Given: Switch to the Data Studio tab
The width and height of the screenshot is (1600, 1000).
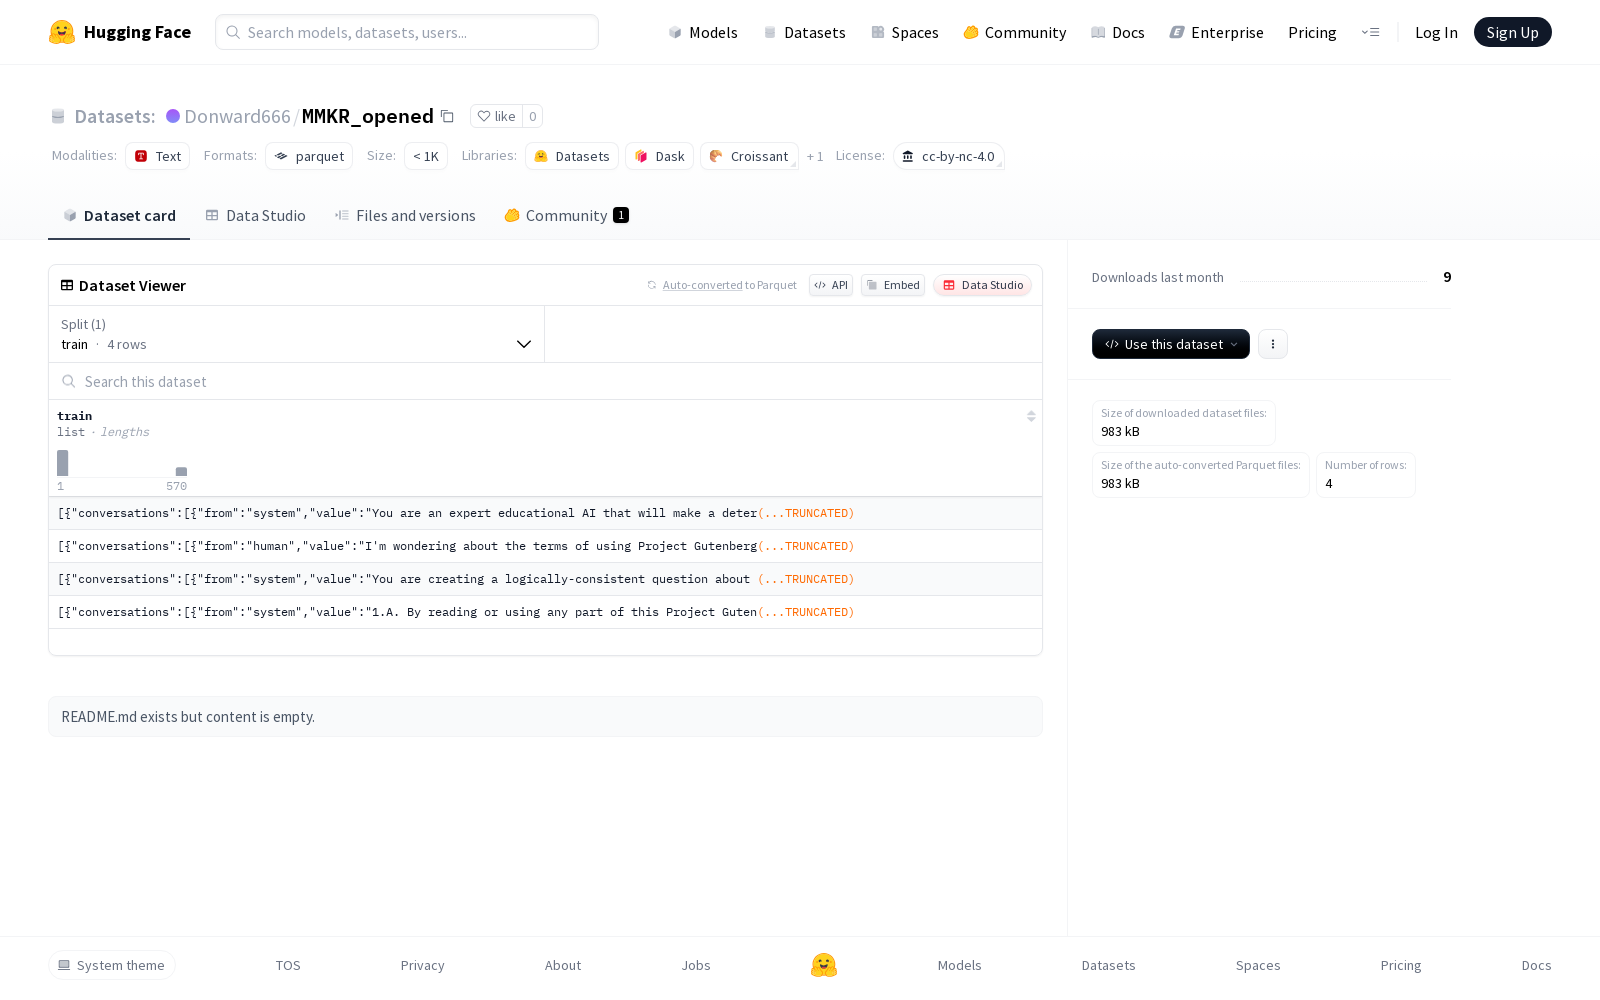Looking at the screenshot, I should 255,215.
